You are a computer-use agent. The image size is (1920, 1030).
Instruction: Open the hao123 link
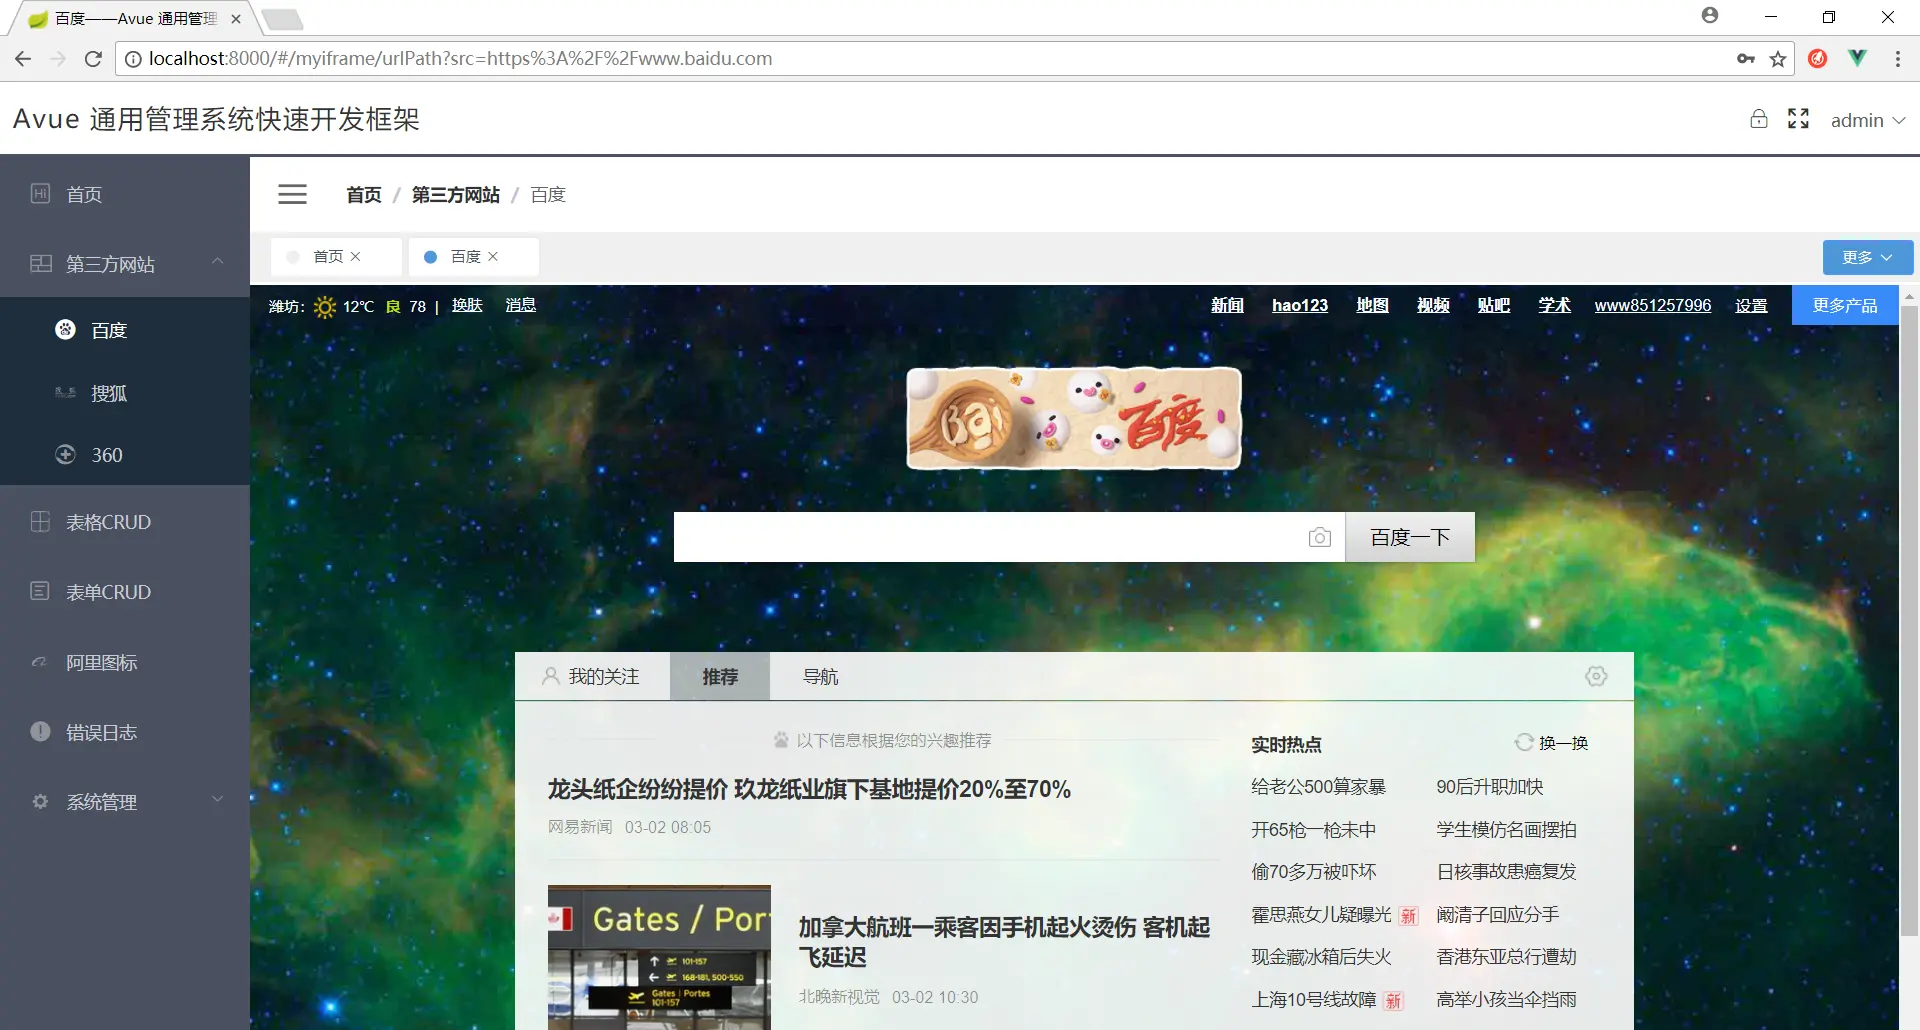1300,305
